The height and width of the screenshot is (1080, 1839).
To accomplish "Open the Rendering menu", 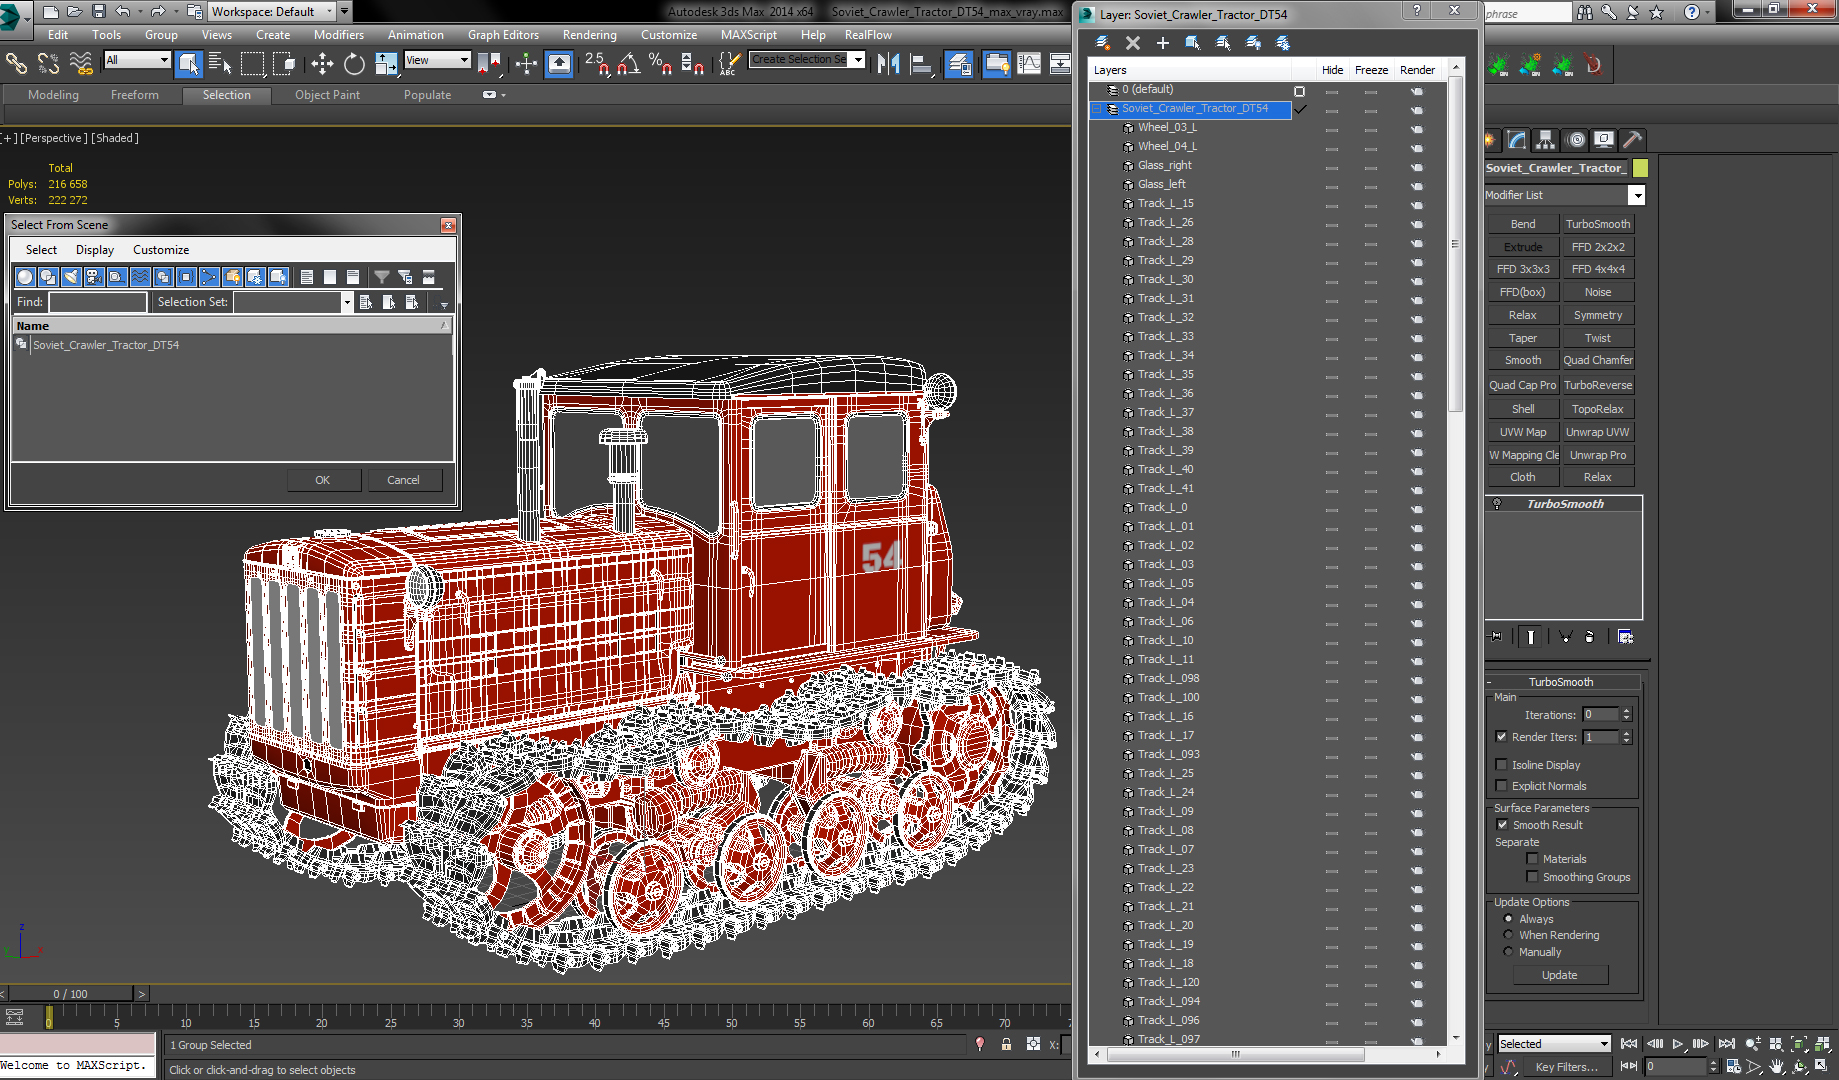I will point(589,34).
